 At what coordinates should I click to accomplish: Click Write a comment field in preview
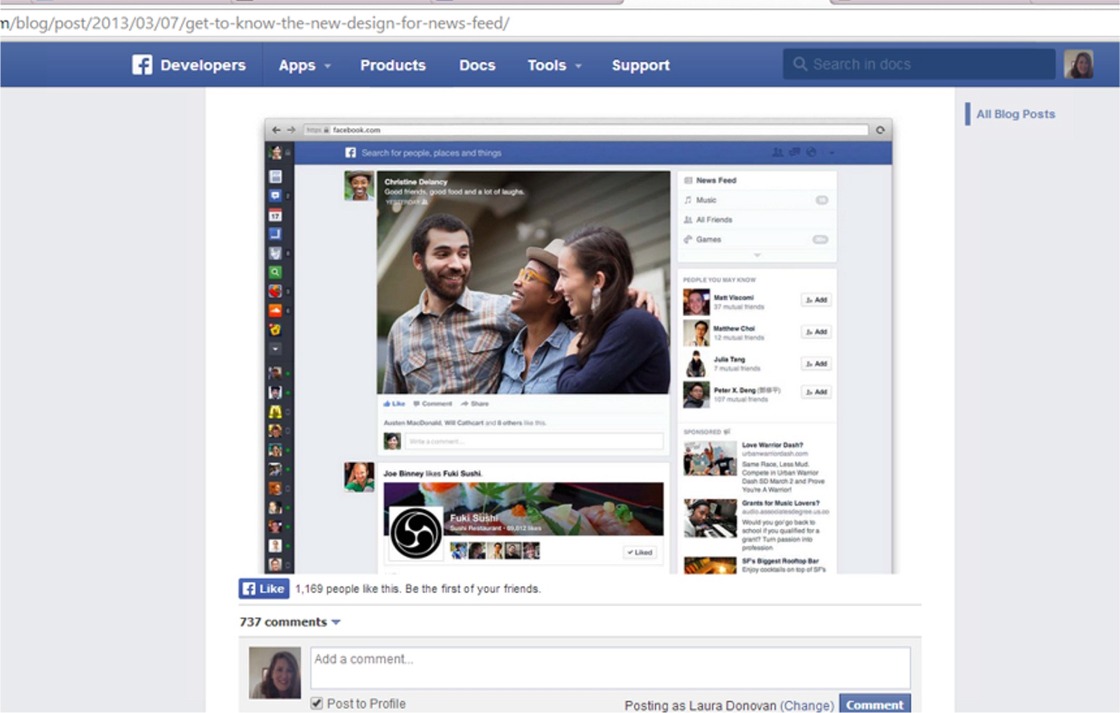534,442
